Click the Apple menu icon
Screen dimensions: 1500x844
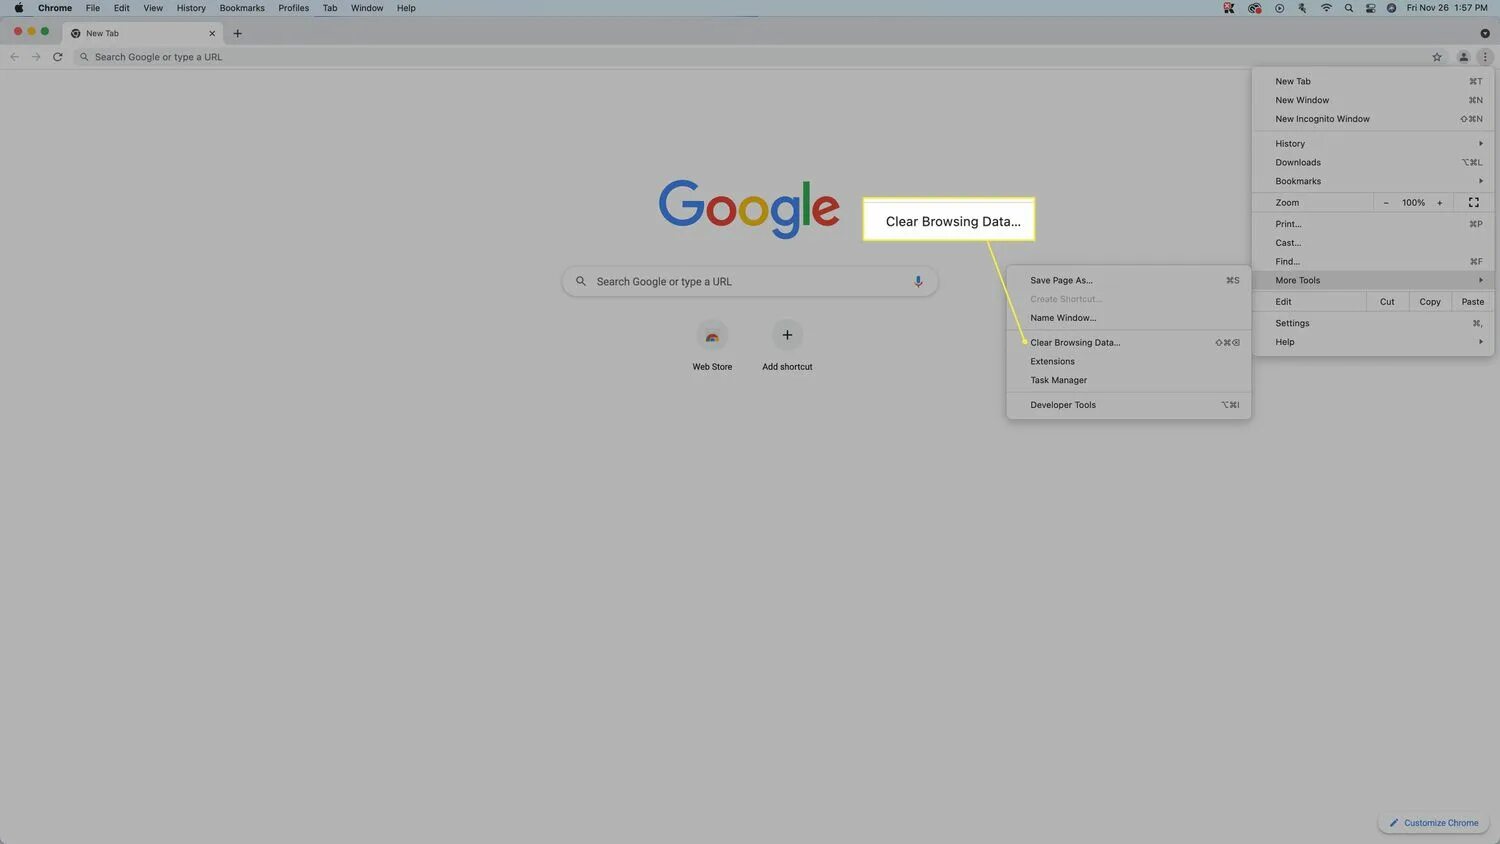(18, 8)
